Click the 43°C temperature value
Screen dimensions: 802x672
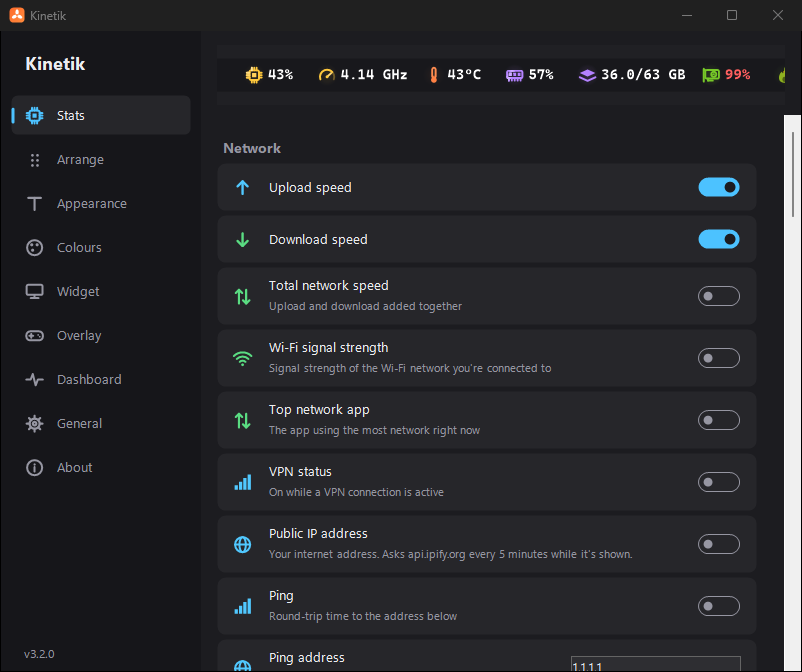point(464,75)
